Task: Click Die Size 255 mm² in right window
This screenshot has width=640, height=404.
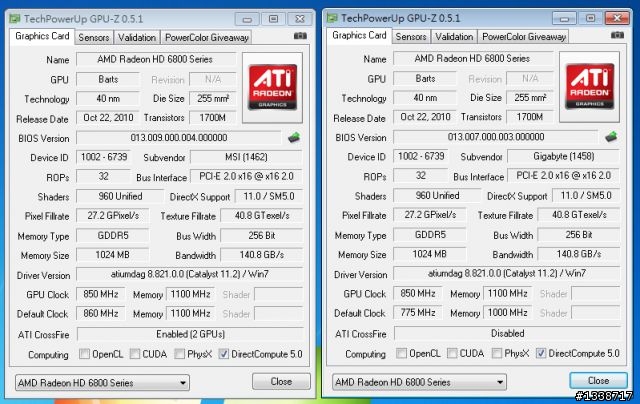Action: point(530,98)
